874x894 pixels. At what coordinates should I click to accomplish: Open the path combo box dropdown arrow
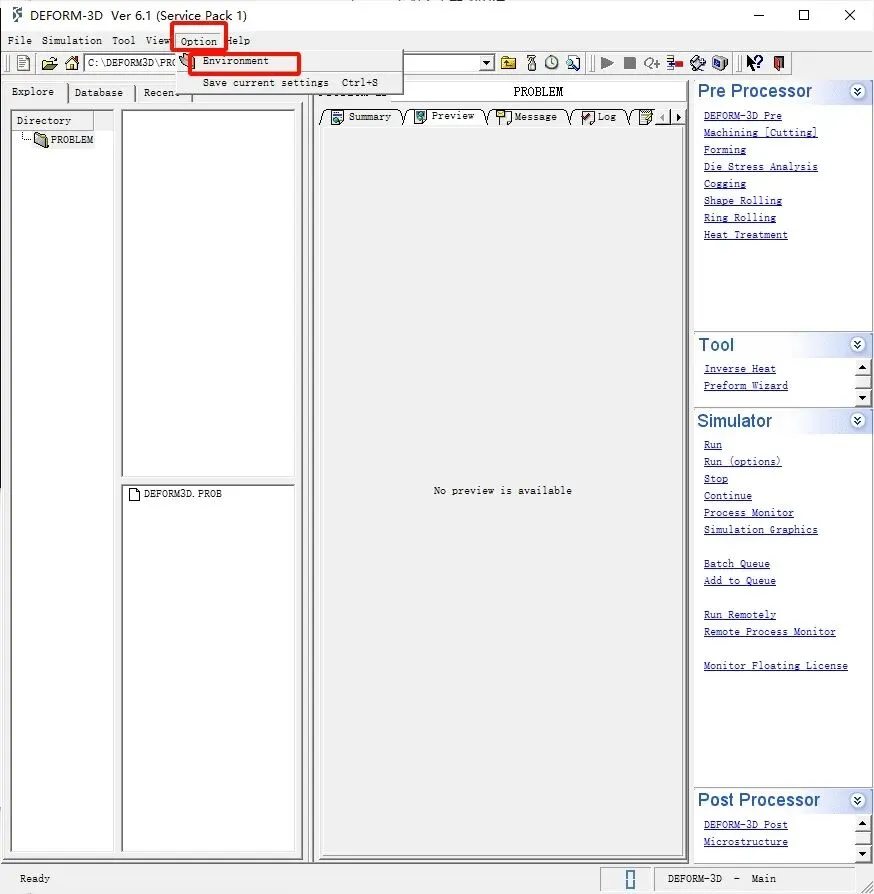coord(486,63)
